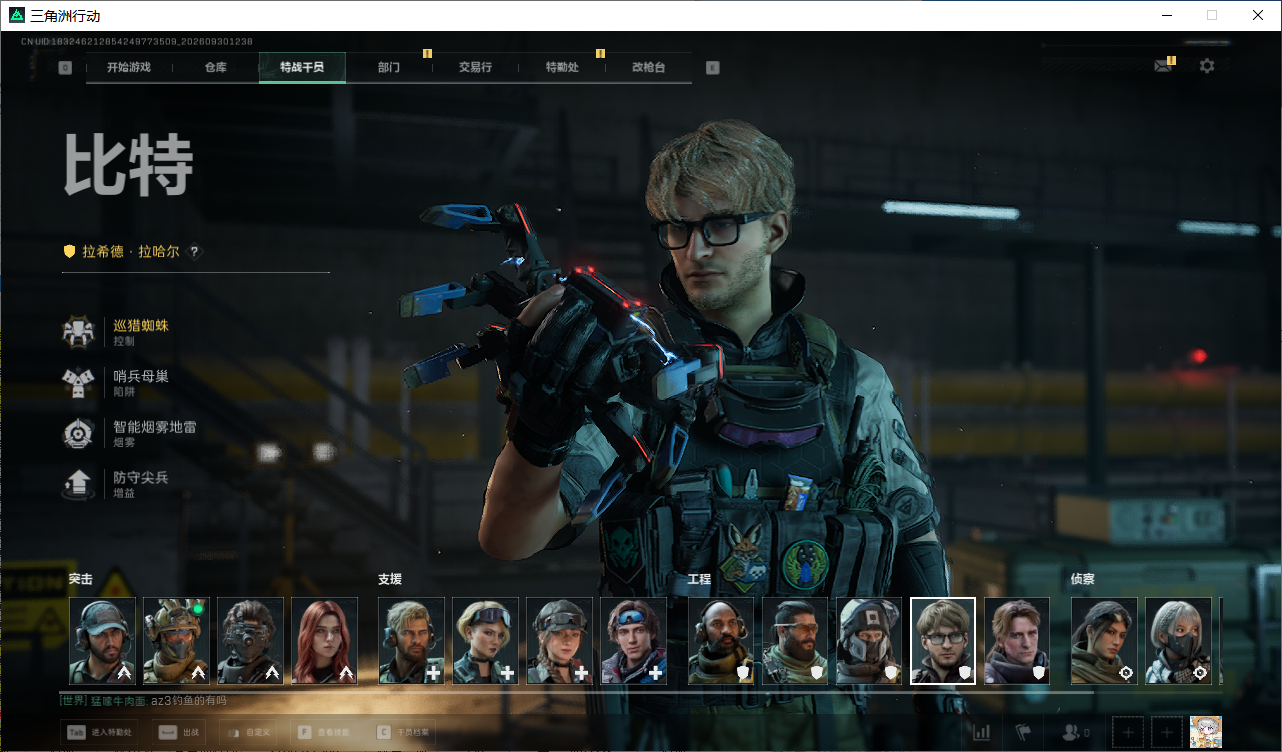This screenshot has width=1282, height=752.
Task: Open the 干员档案 button
Action: pos(404,733)
